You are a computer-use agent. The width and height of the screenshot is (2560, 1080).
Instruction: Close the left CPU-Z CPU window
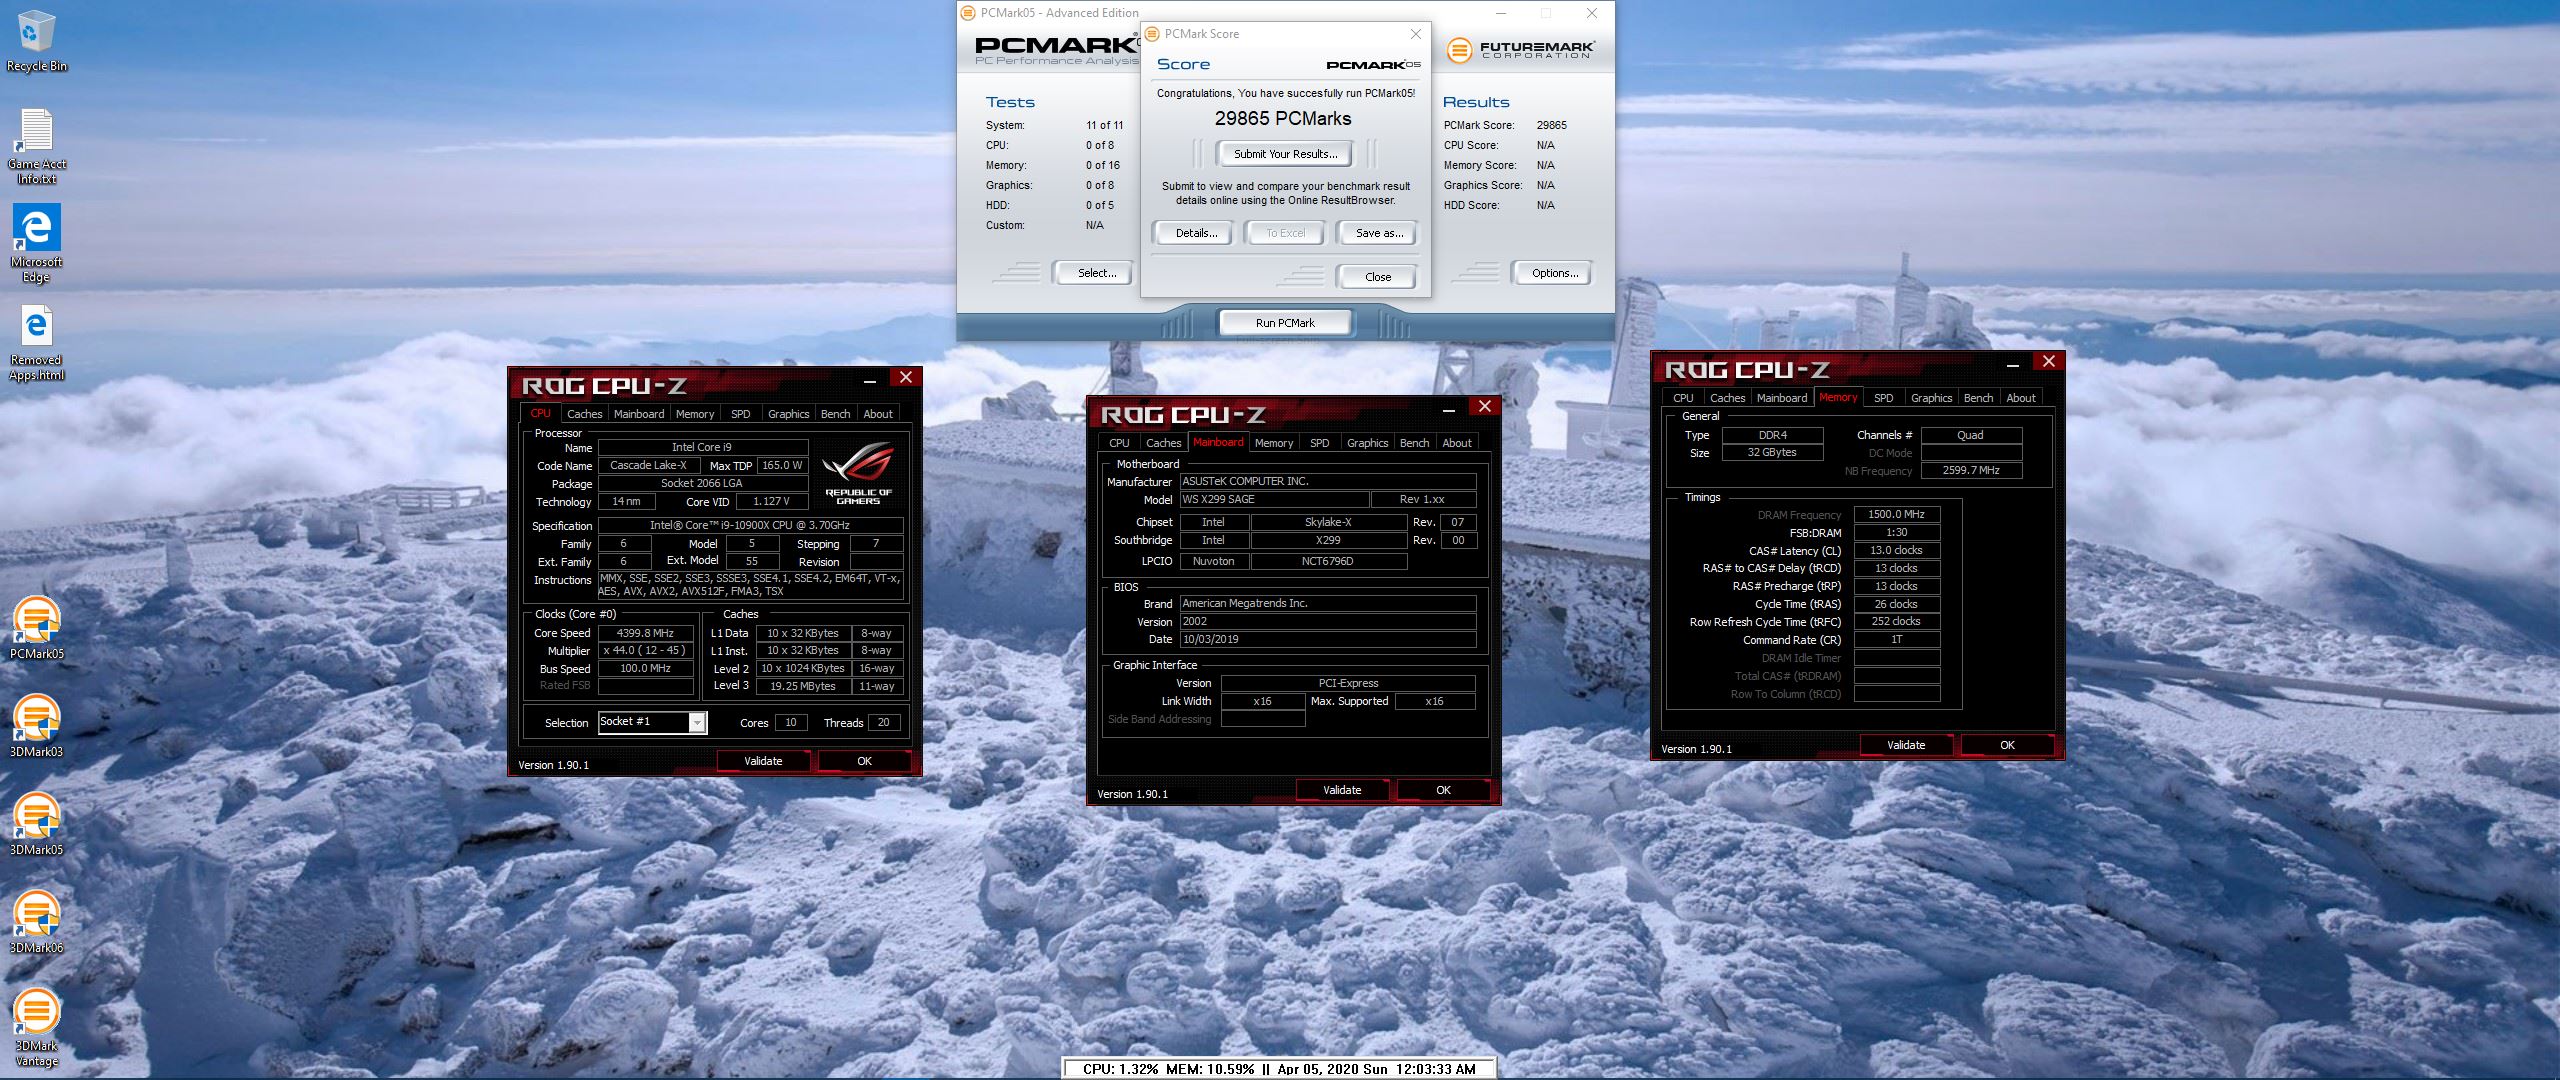(905, 377)
